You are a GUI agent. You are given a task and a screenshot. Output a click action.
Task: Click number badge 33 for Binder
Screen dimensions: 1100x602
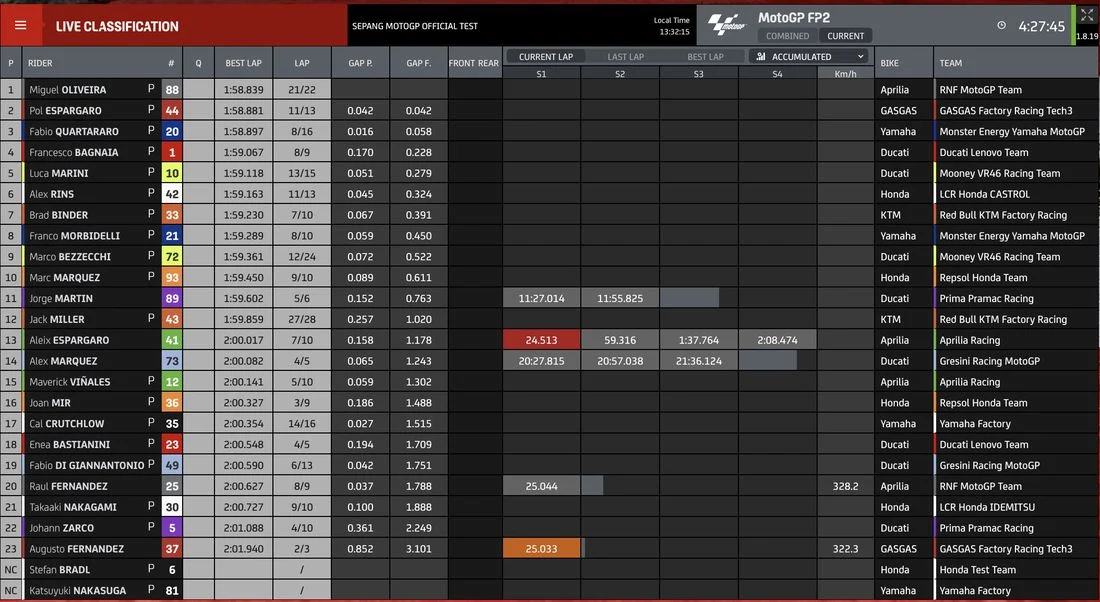coord(172,215)
